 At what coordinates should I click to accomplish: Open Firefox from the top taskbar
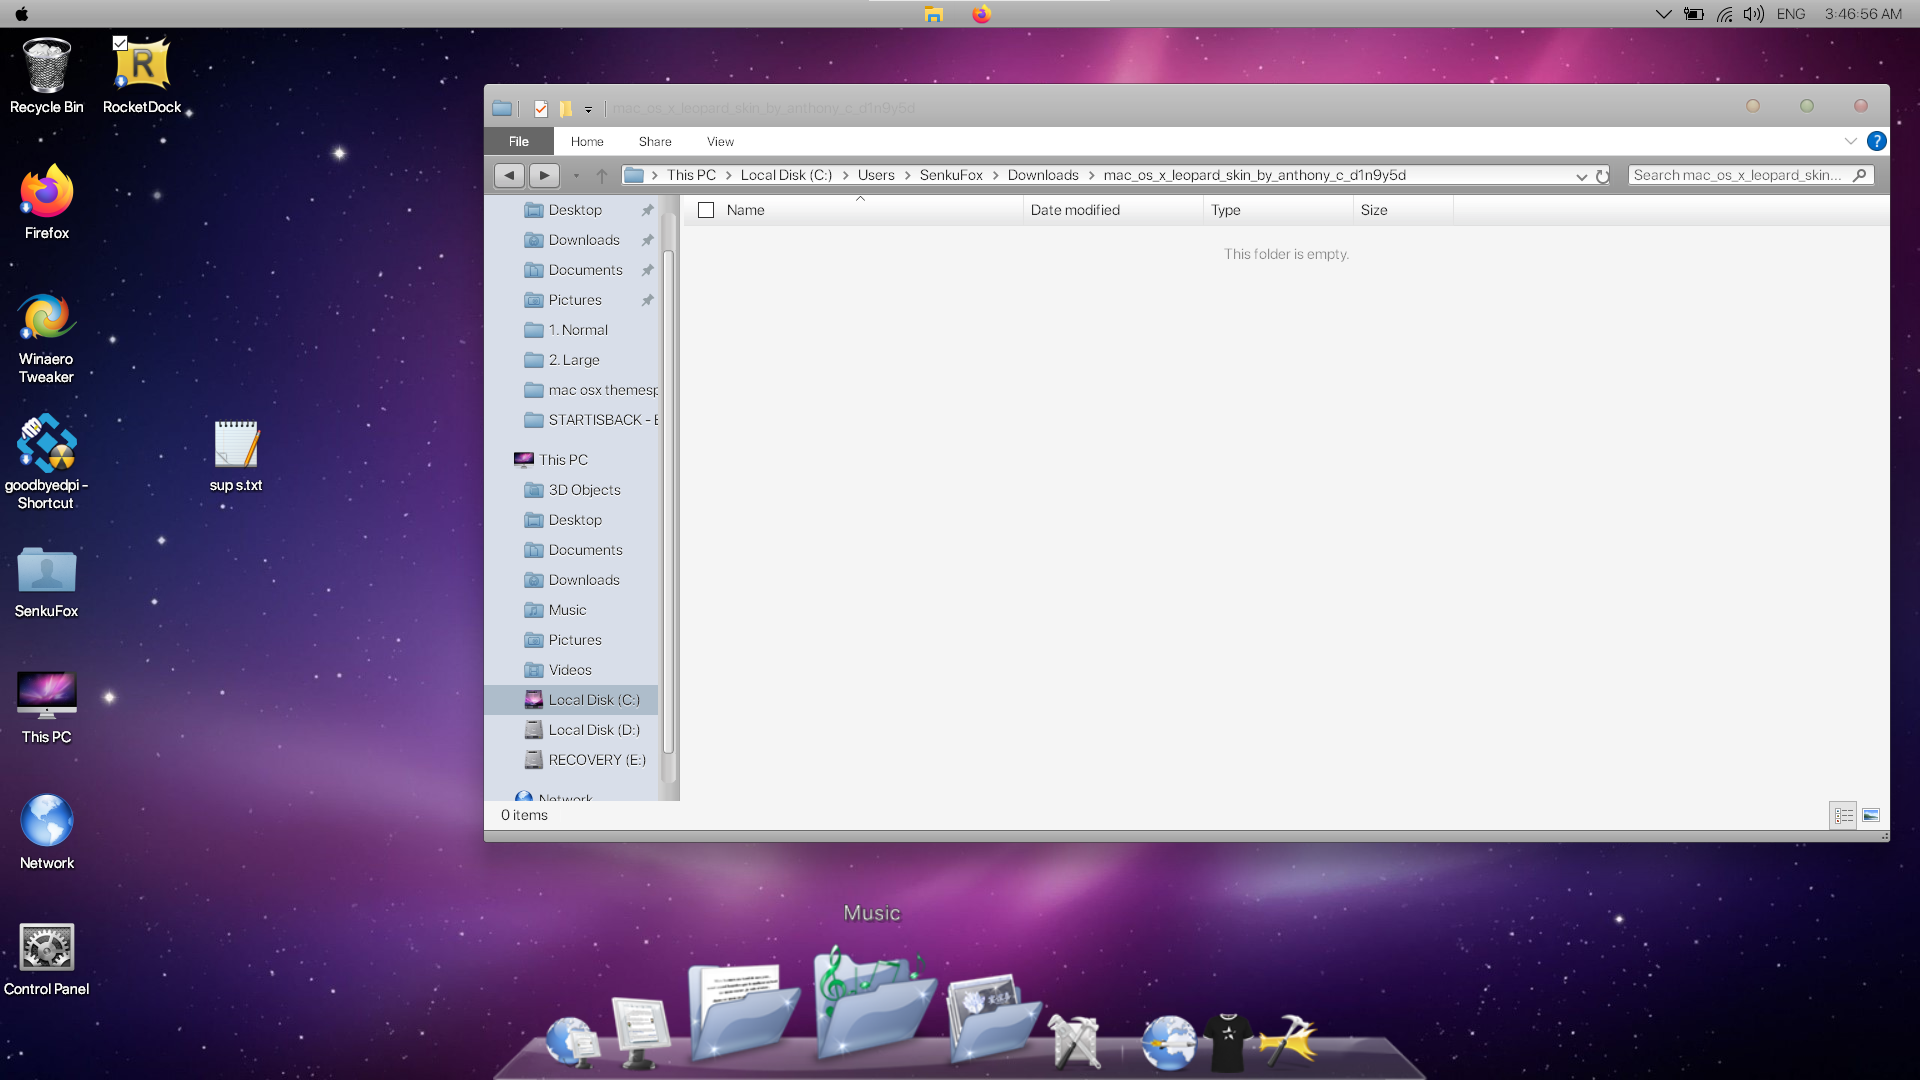tap(981, 14)
